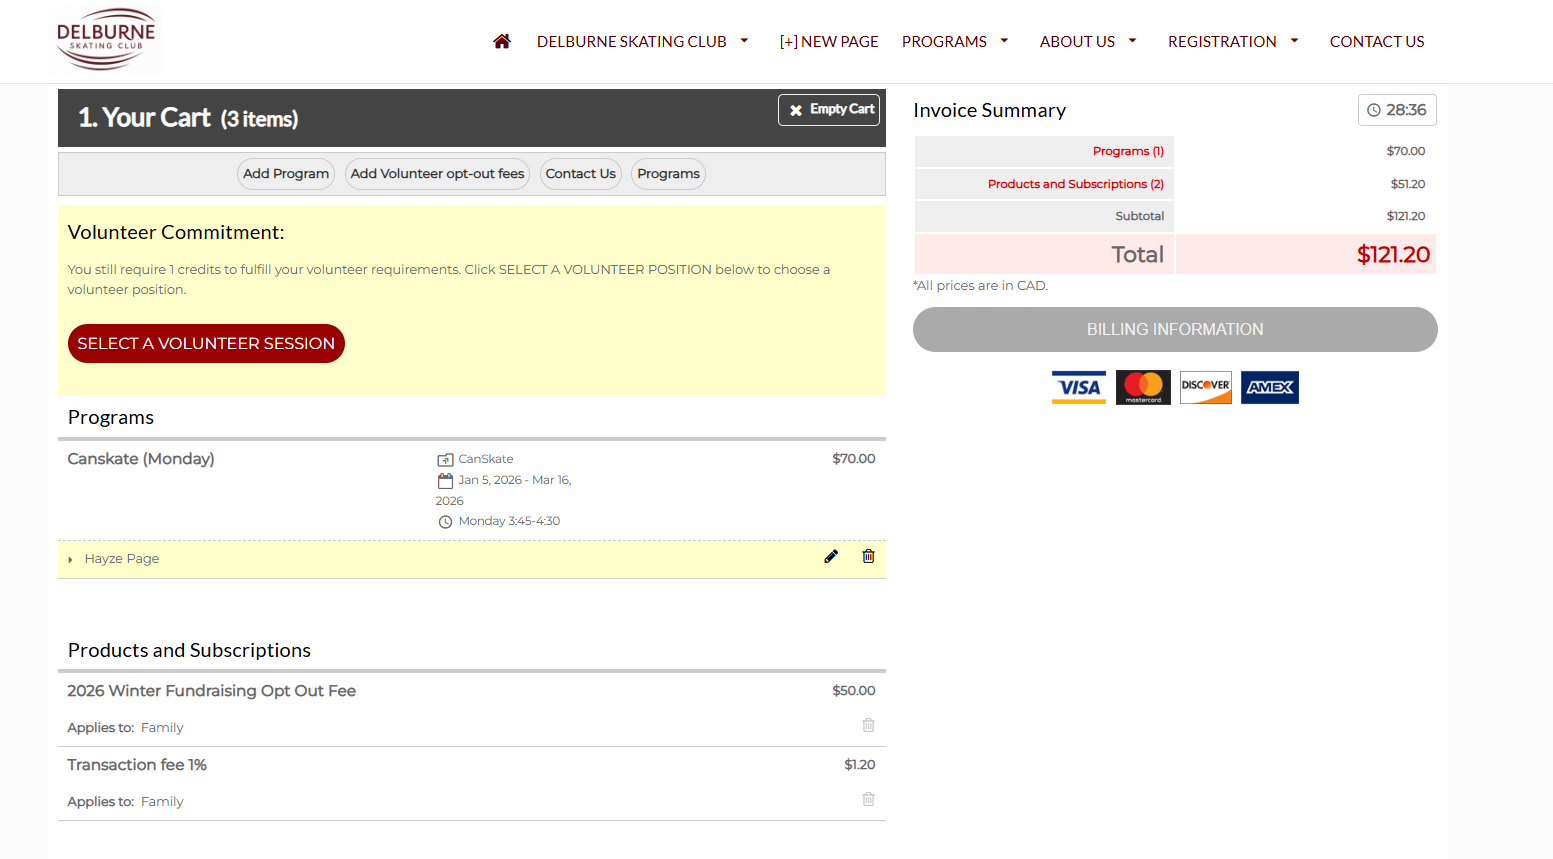Delete Hayze Page registration with trash icon

point(868,557)
